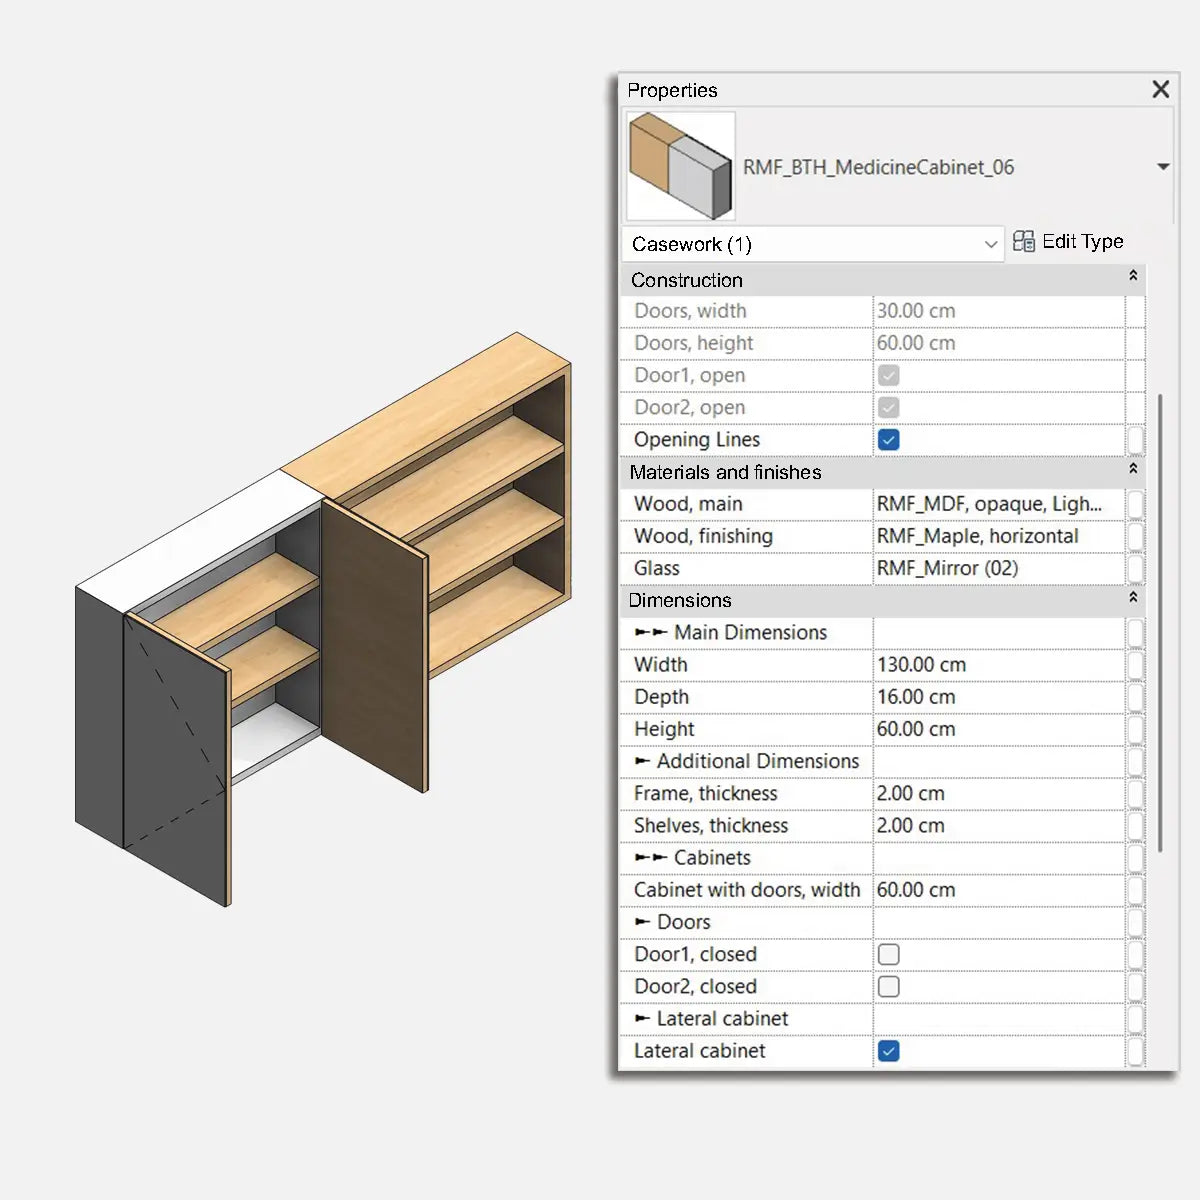The height and width of the screenshot is (1200, 1200).
Task: Toggle the Door2, open checkbox
Action: 888,407
